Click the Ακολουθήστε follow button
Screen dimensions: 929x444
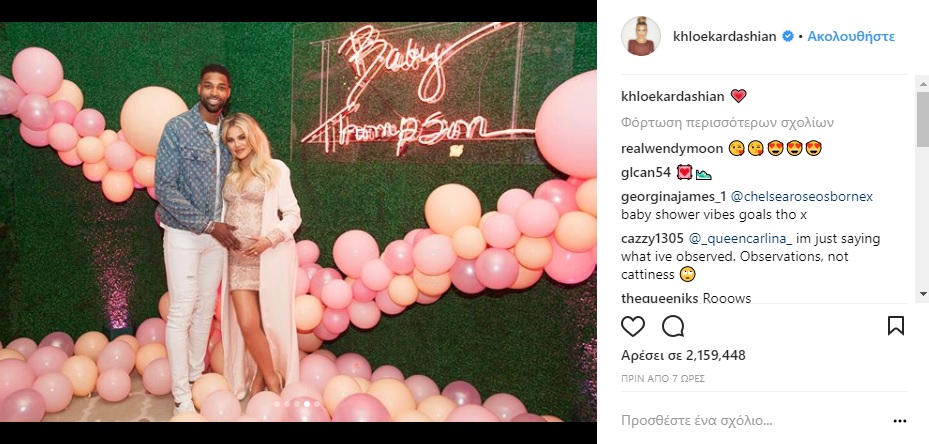(851, 36)
